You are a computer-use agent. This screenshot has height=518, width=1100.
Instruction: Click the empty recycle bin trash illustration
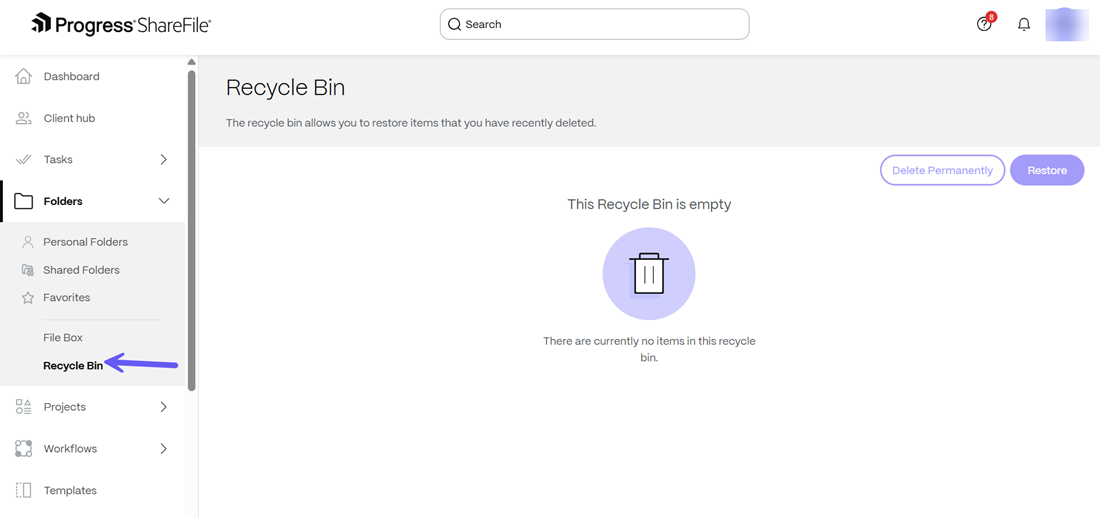pyautogui.click(x=649, y=274)
